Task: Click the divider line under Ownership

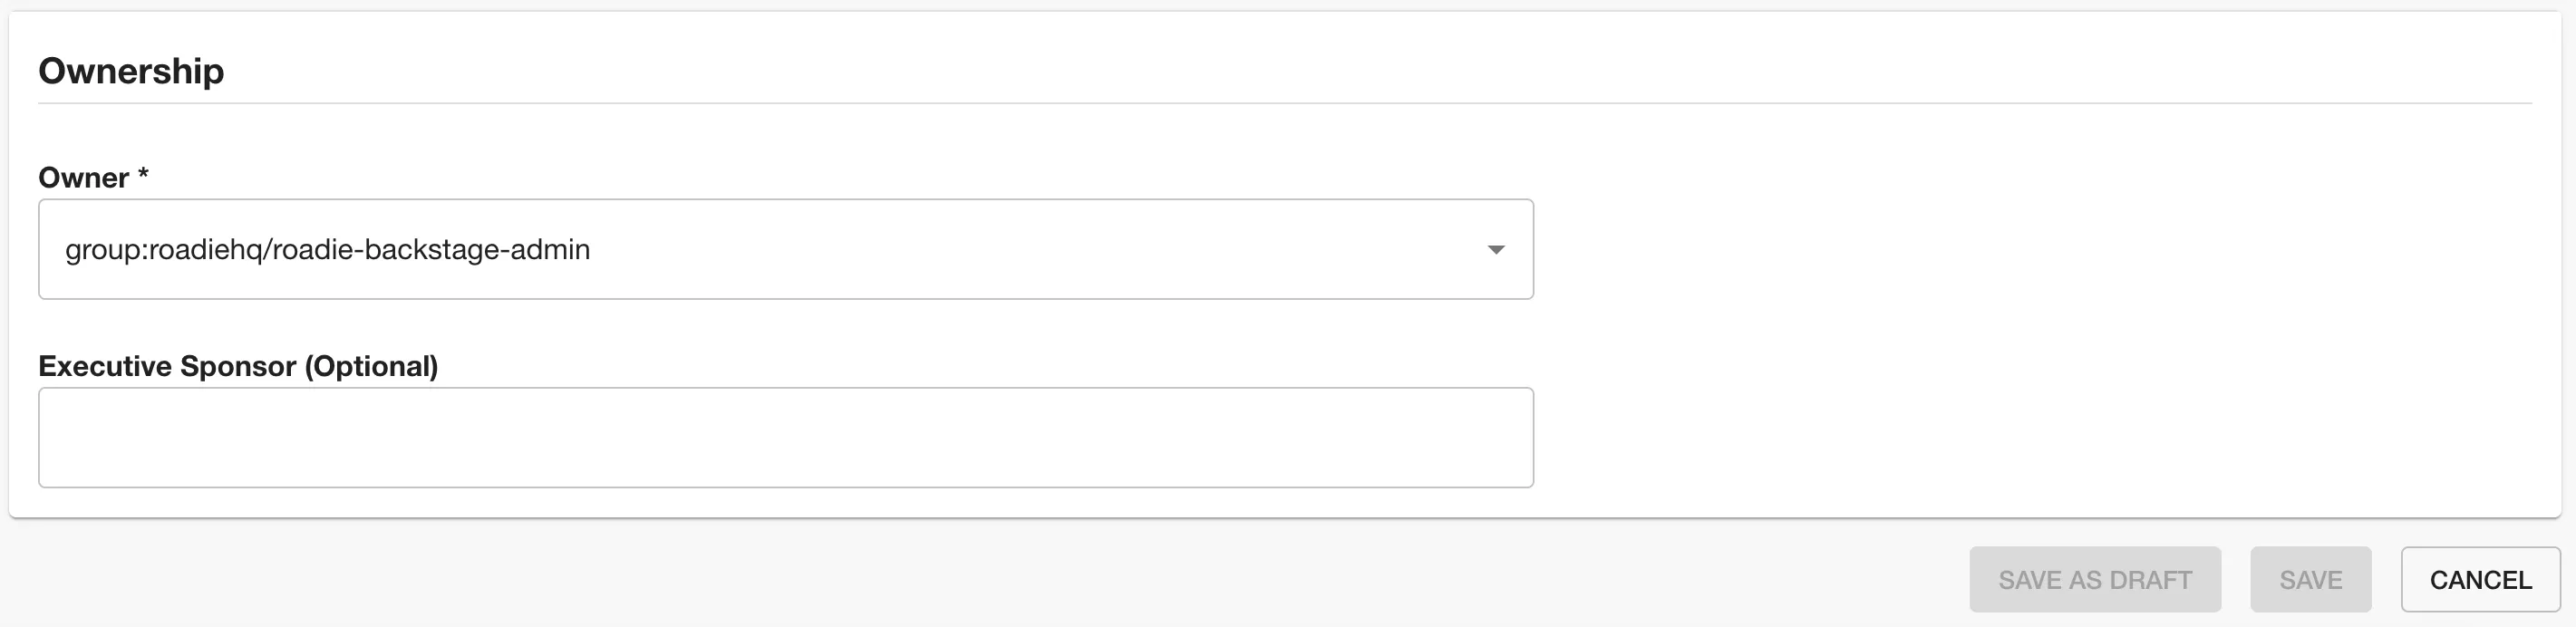Action: pyautogui.click(x=1284, y=103)
